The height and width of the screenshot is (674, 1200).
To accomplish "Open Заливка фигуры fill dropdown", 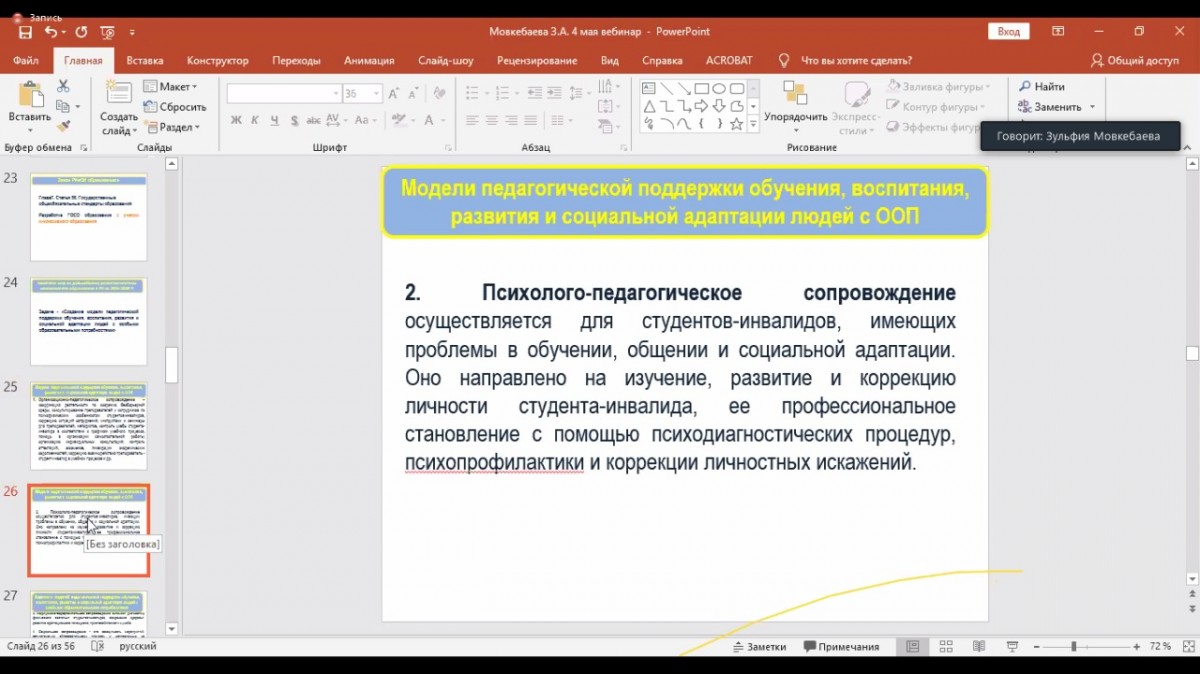I will [x=936, y=87].
